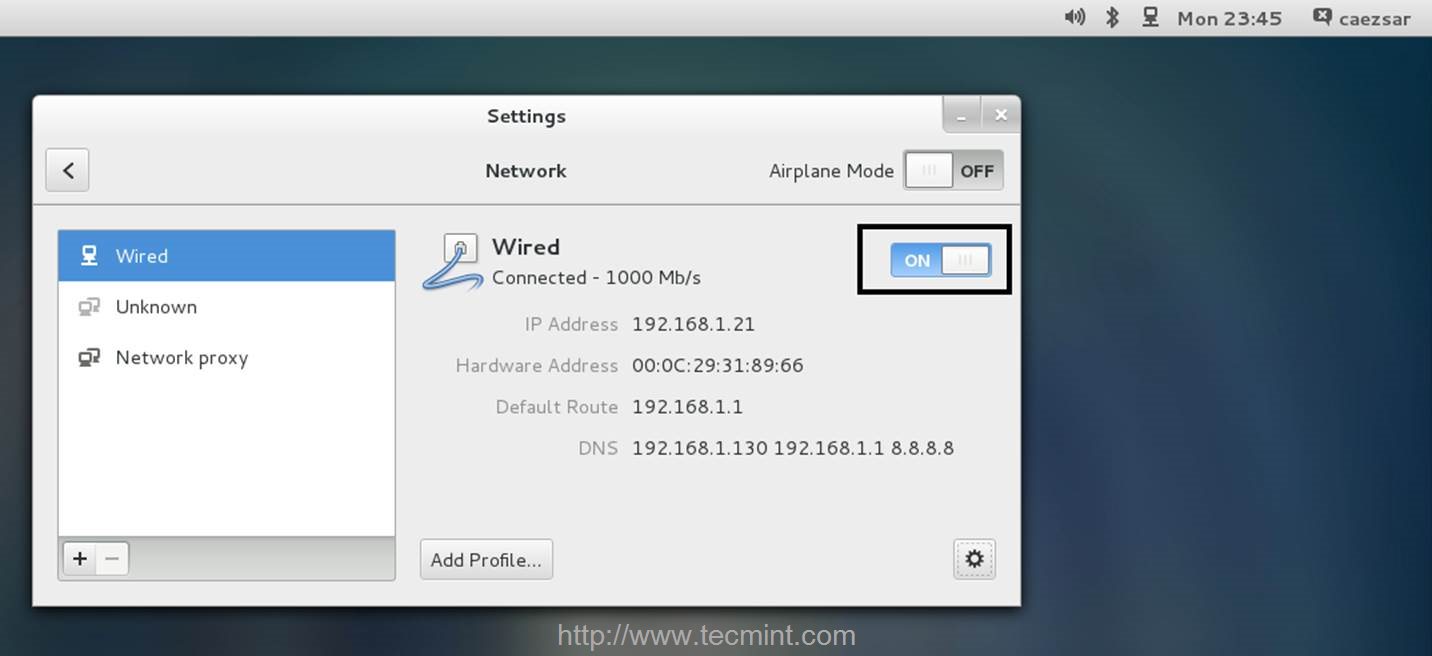The height and width of the screenshot is (656, 1432).
Task: Turn off the Wired connection switch
Action: tap(940, 260)
